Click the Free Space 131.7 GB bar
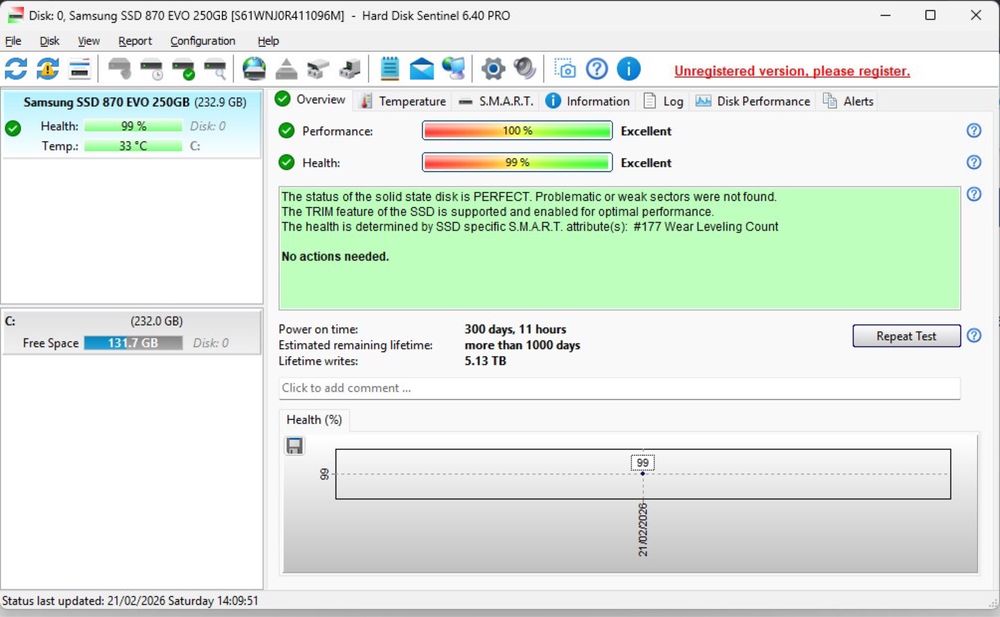Screen dimensions: 1000x617 (x=133, y=343)
